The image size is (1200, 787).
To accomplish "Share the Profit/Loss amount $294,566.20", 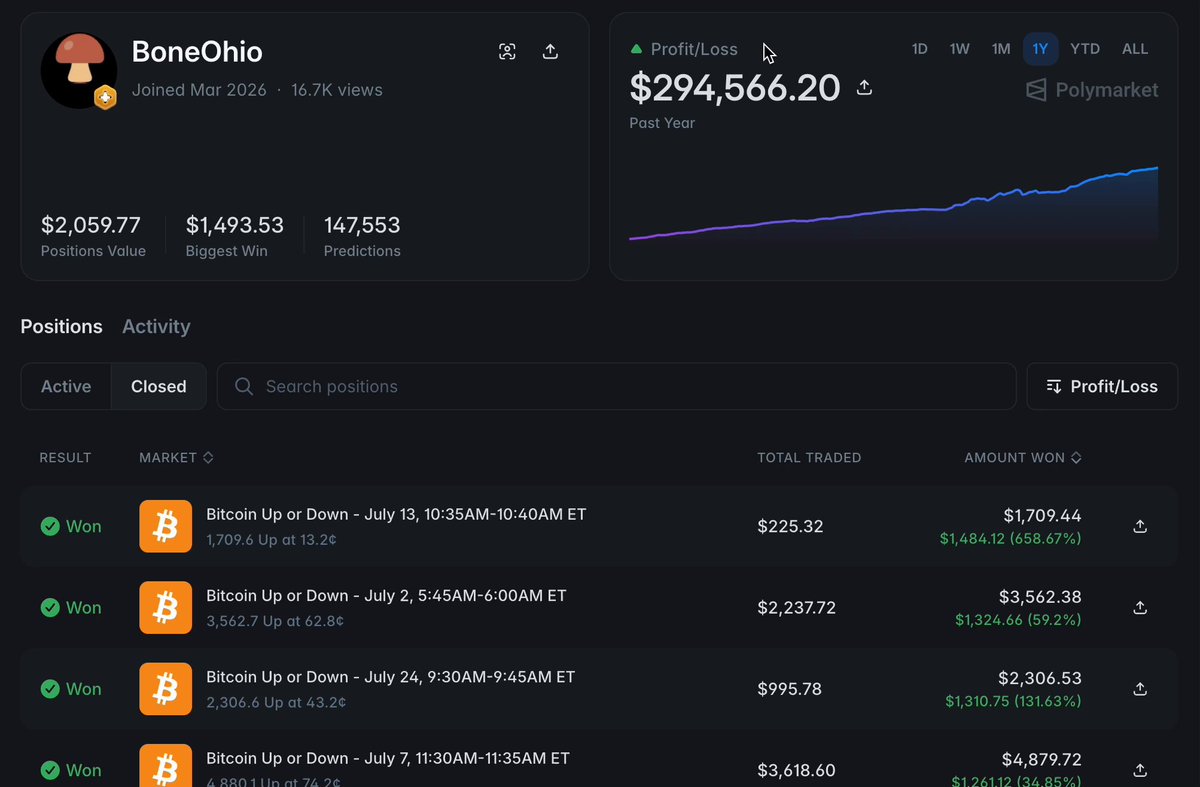I will 865,88.
